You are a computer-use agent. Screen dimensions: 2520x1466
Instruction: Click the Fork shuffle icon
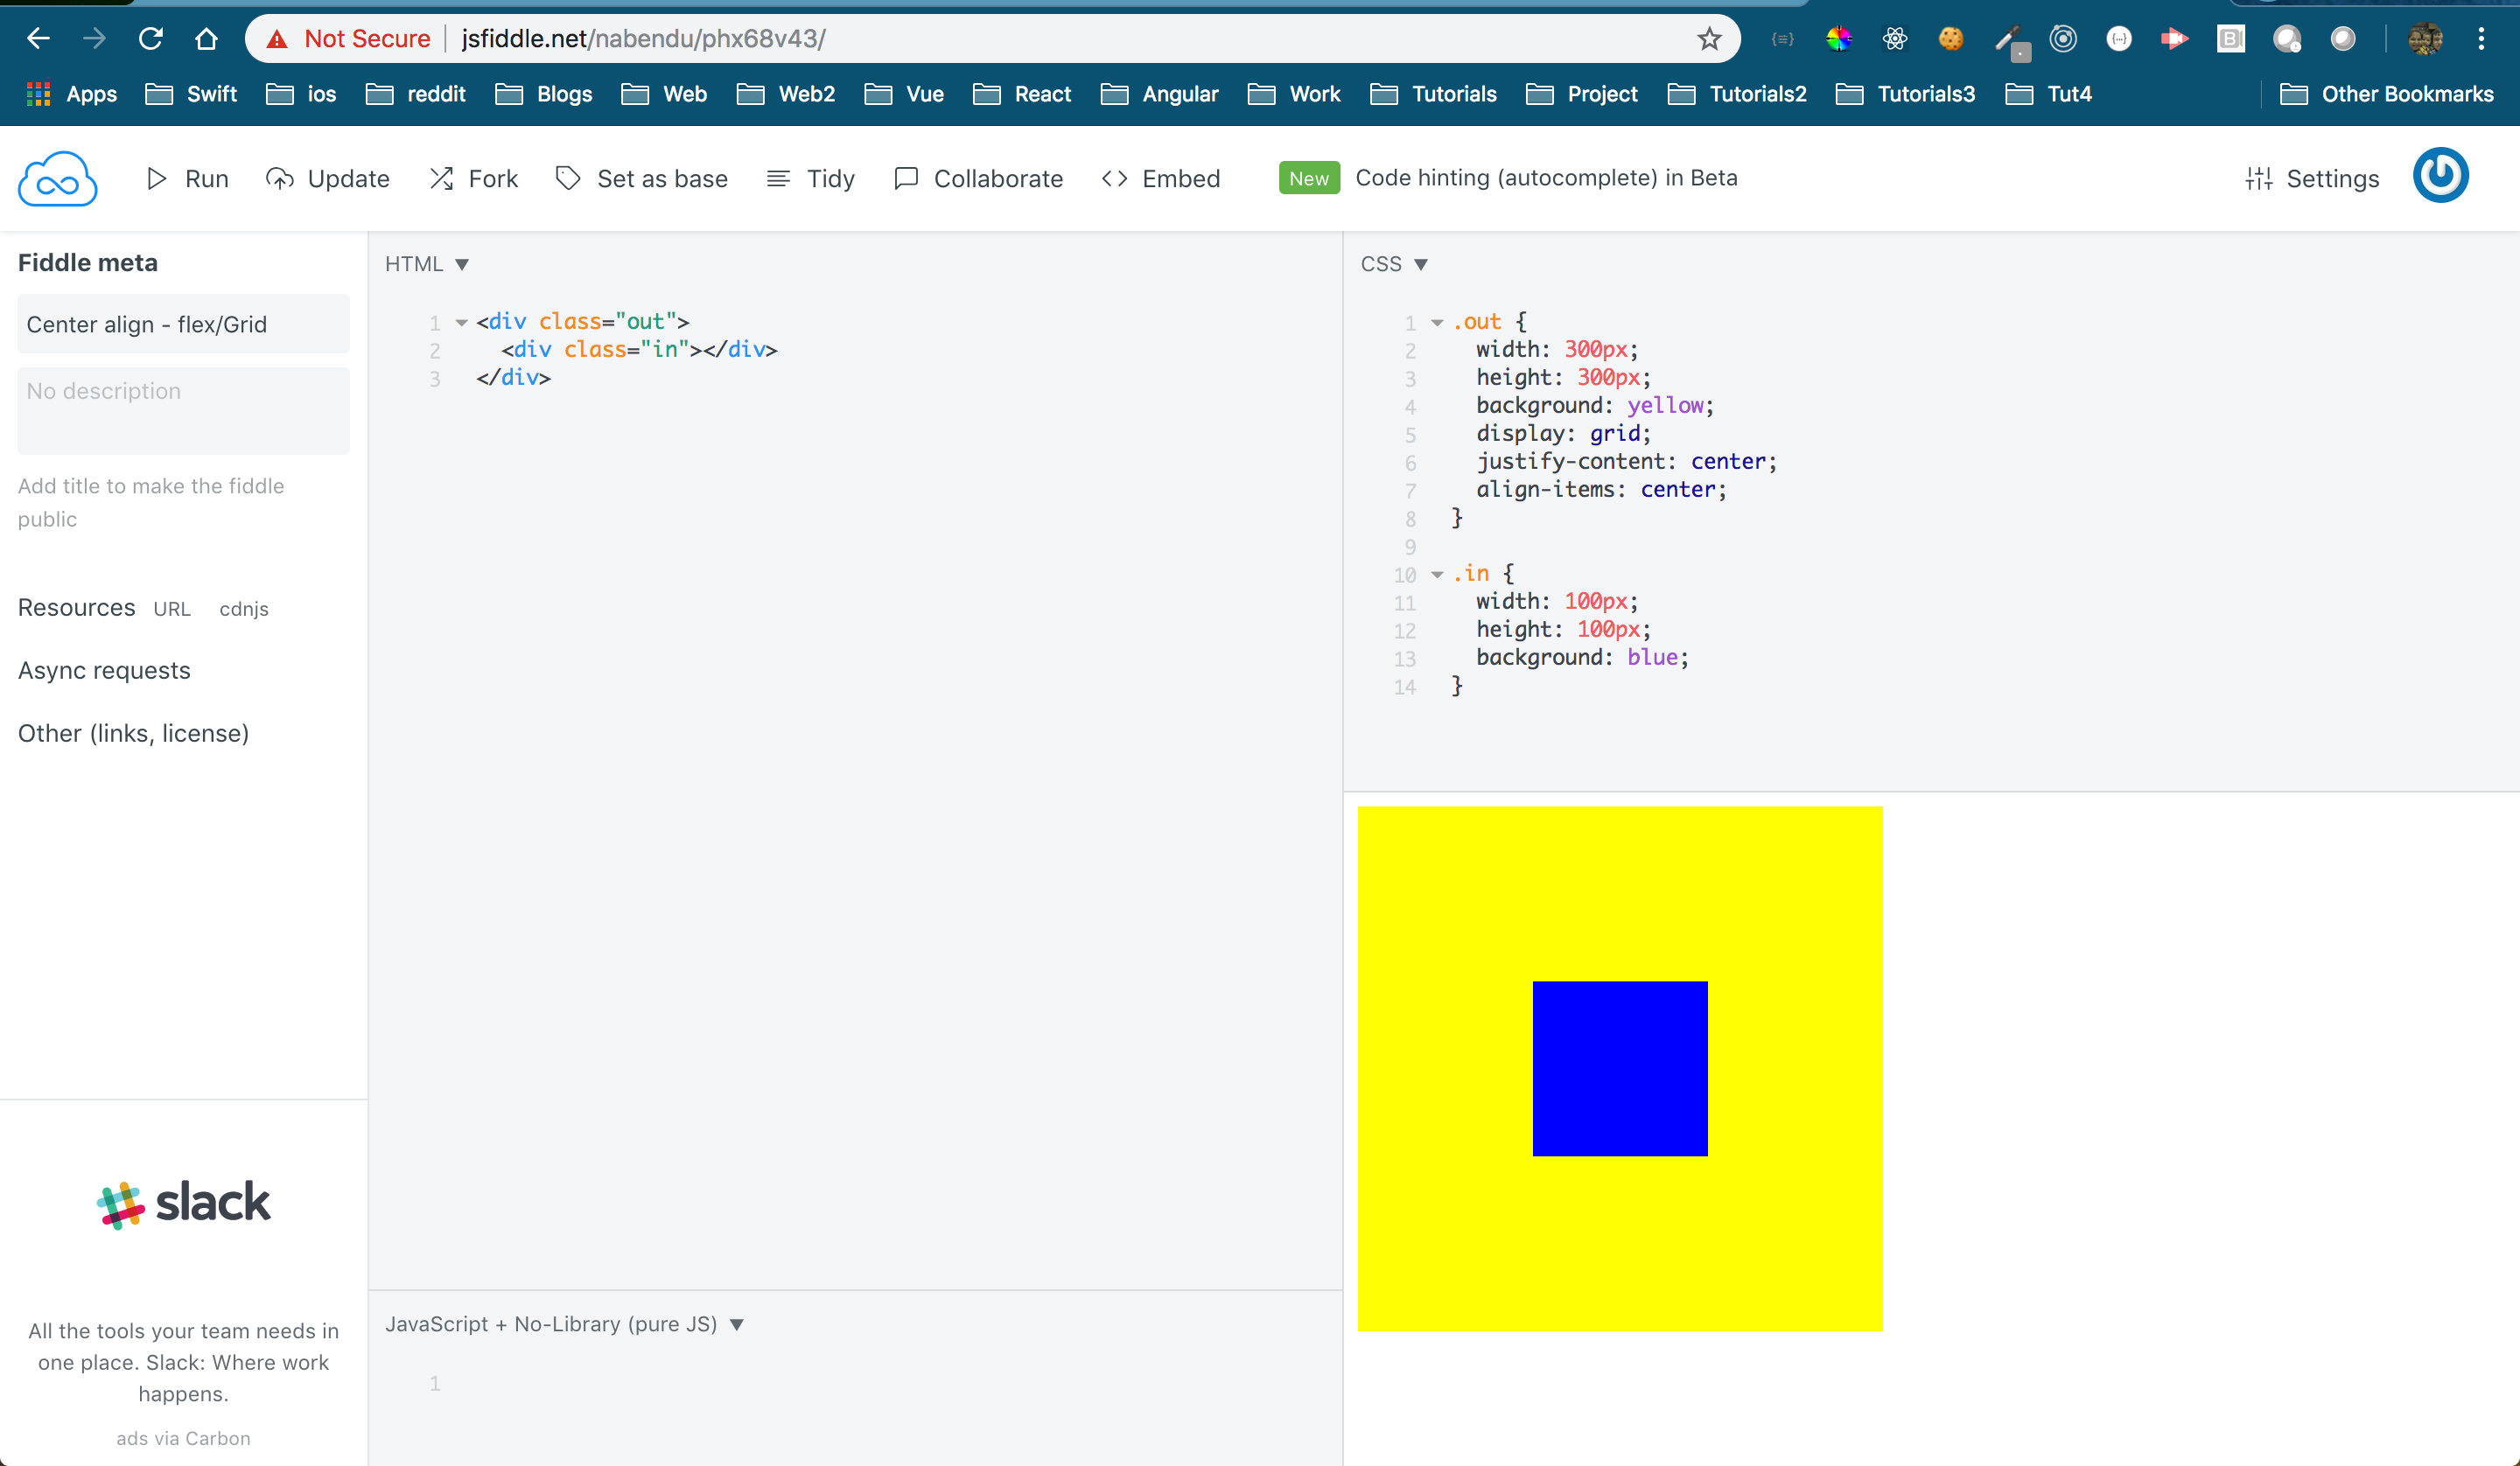441,179
